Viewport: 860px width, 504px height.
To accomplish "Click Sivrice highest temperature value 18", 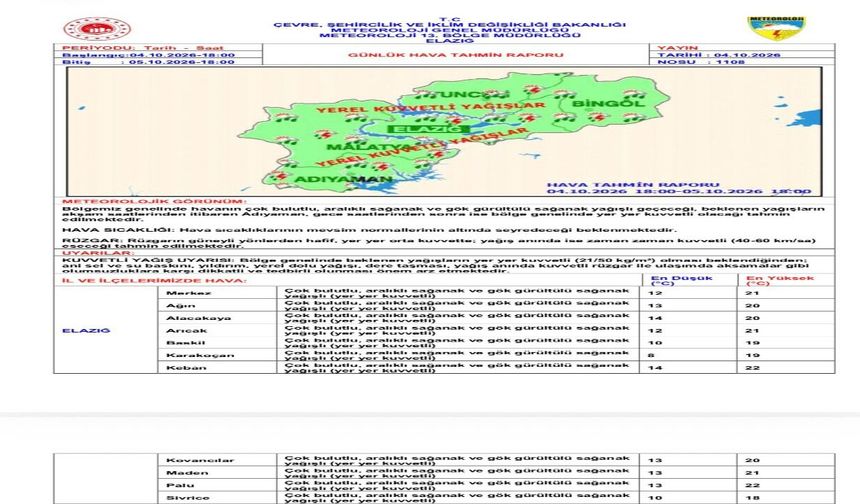I will click(x=752, y=497).
